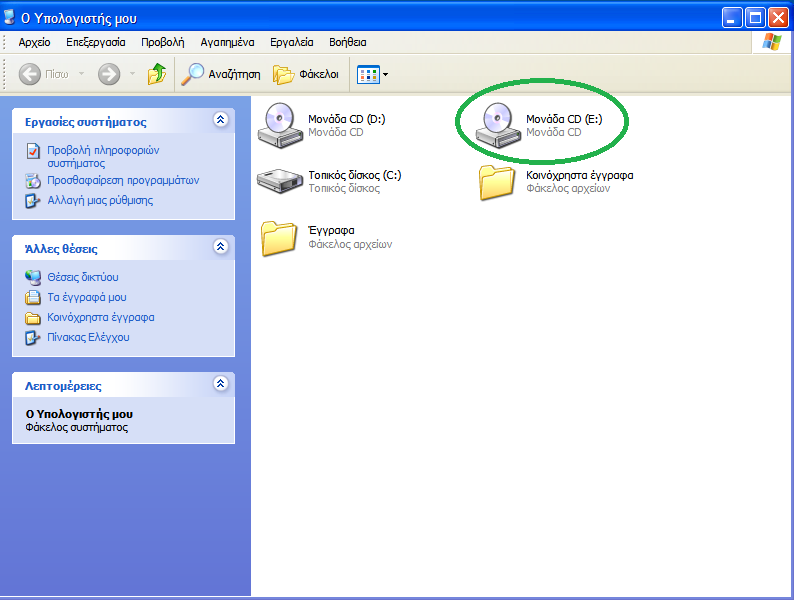Image resolution: width=794 pixels, height=600 pixels.
Task: Click My Computer title bar icon
Action: coord(9,17)
